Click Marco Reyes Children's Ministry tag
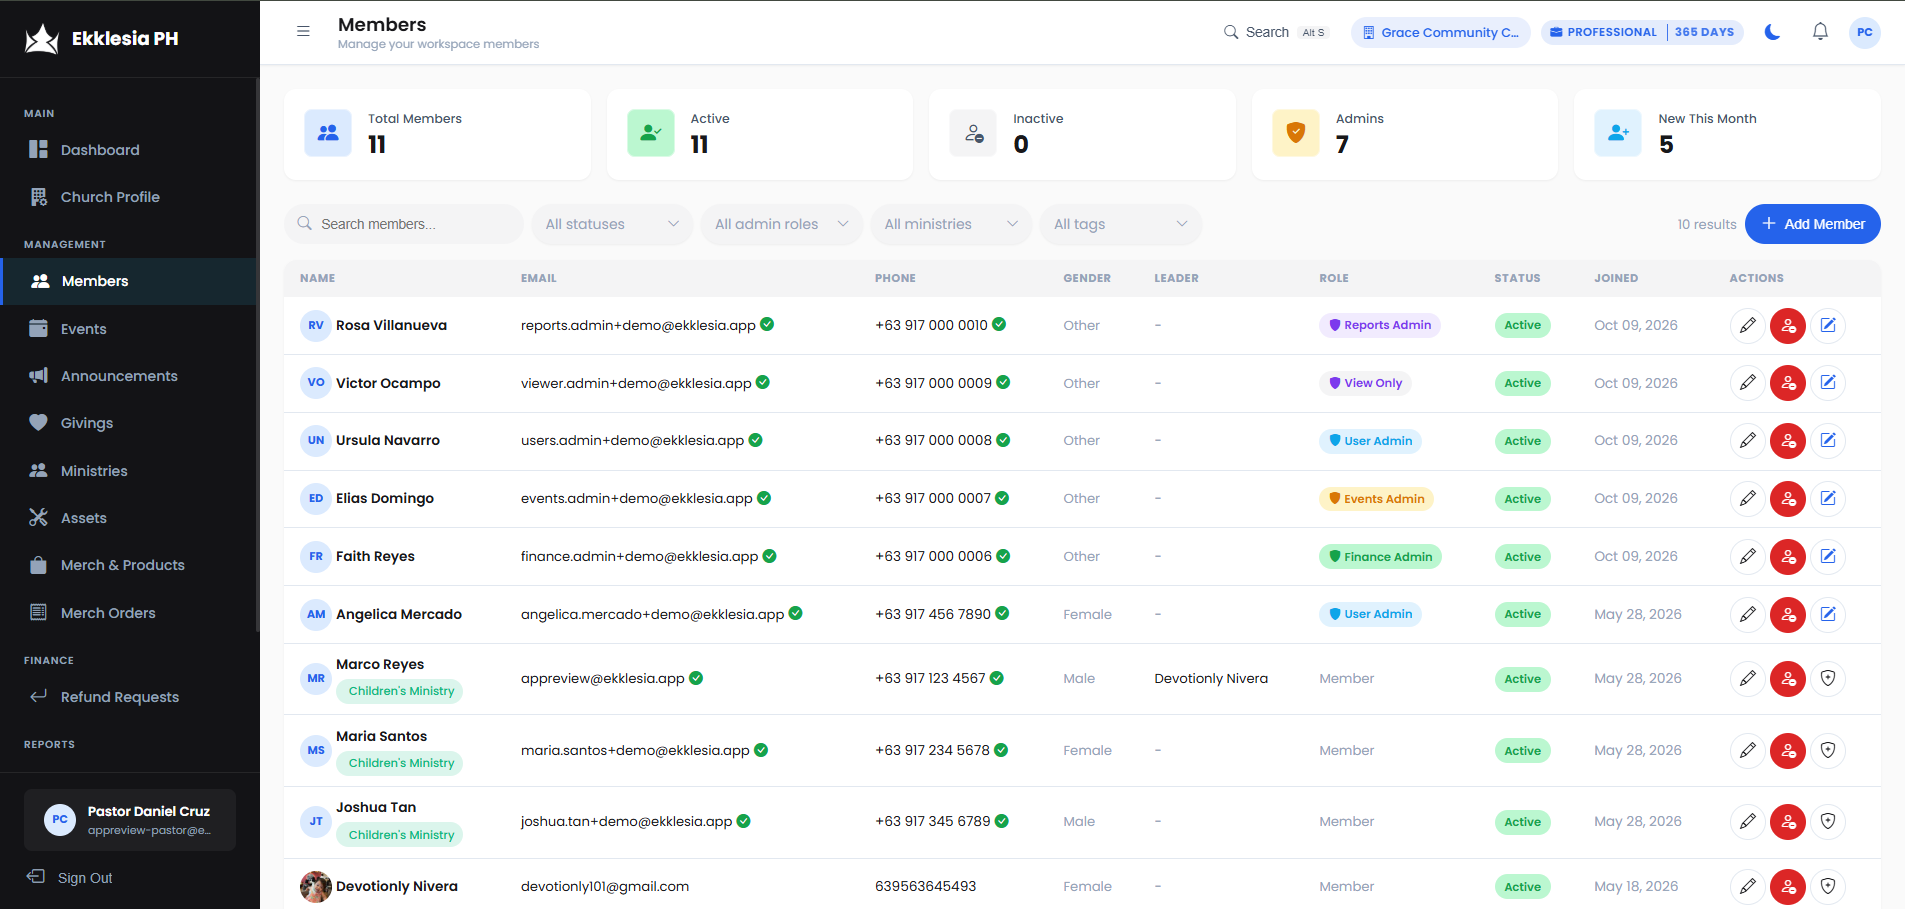Viewport: 1905px width, 909px height. point(400,691)
